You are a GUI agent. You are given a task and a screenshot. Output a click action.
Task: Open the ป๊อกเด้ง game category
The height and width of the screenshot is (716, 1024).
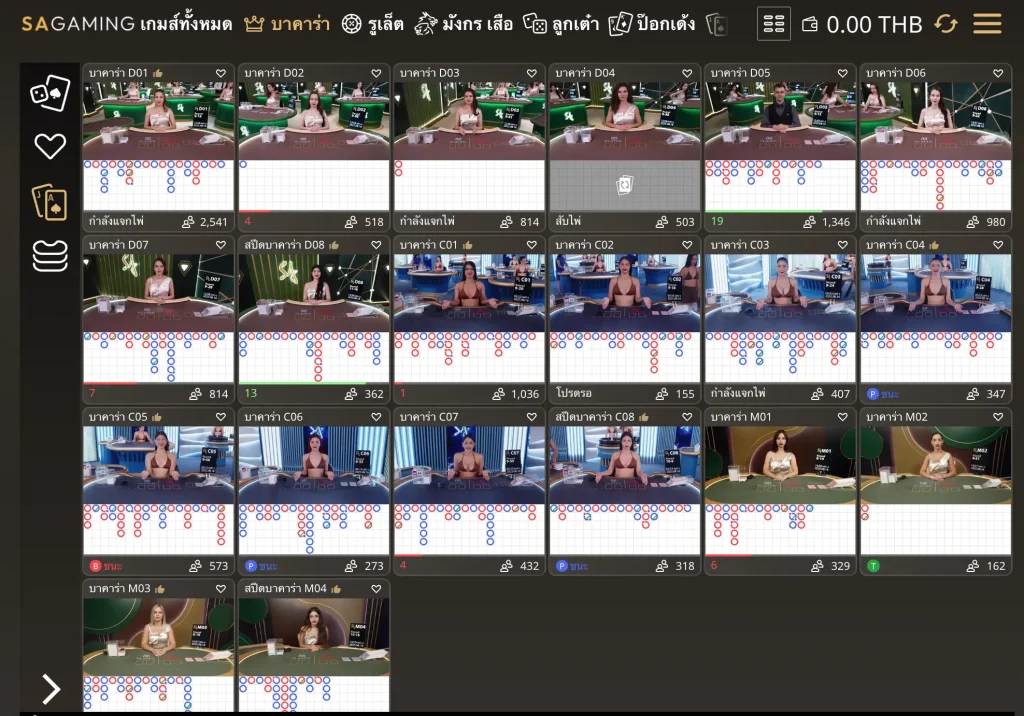[653, 24]
